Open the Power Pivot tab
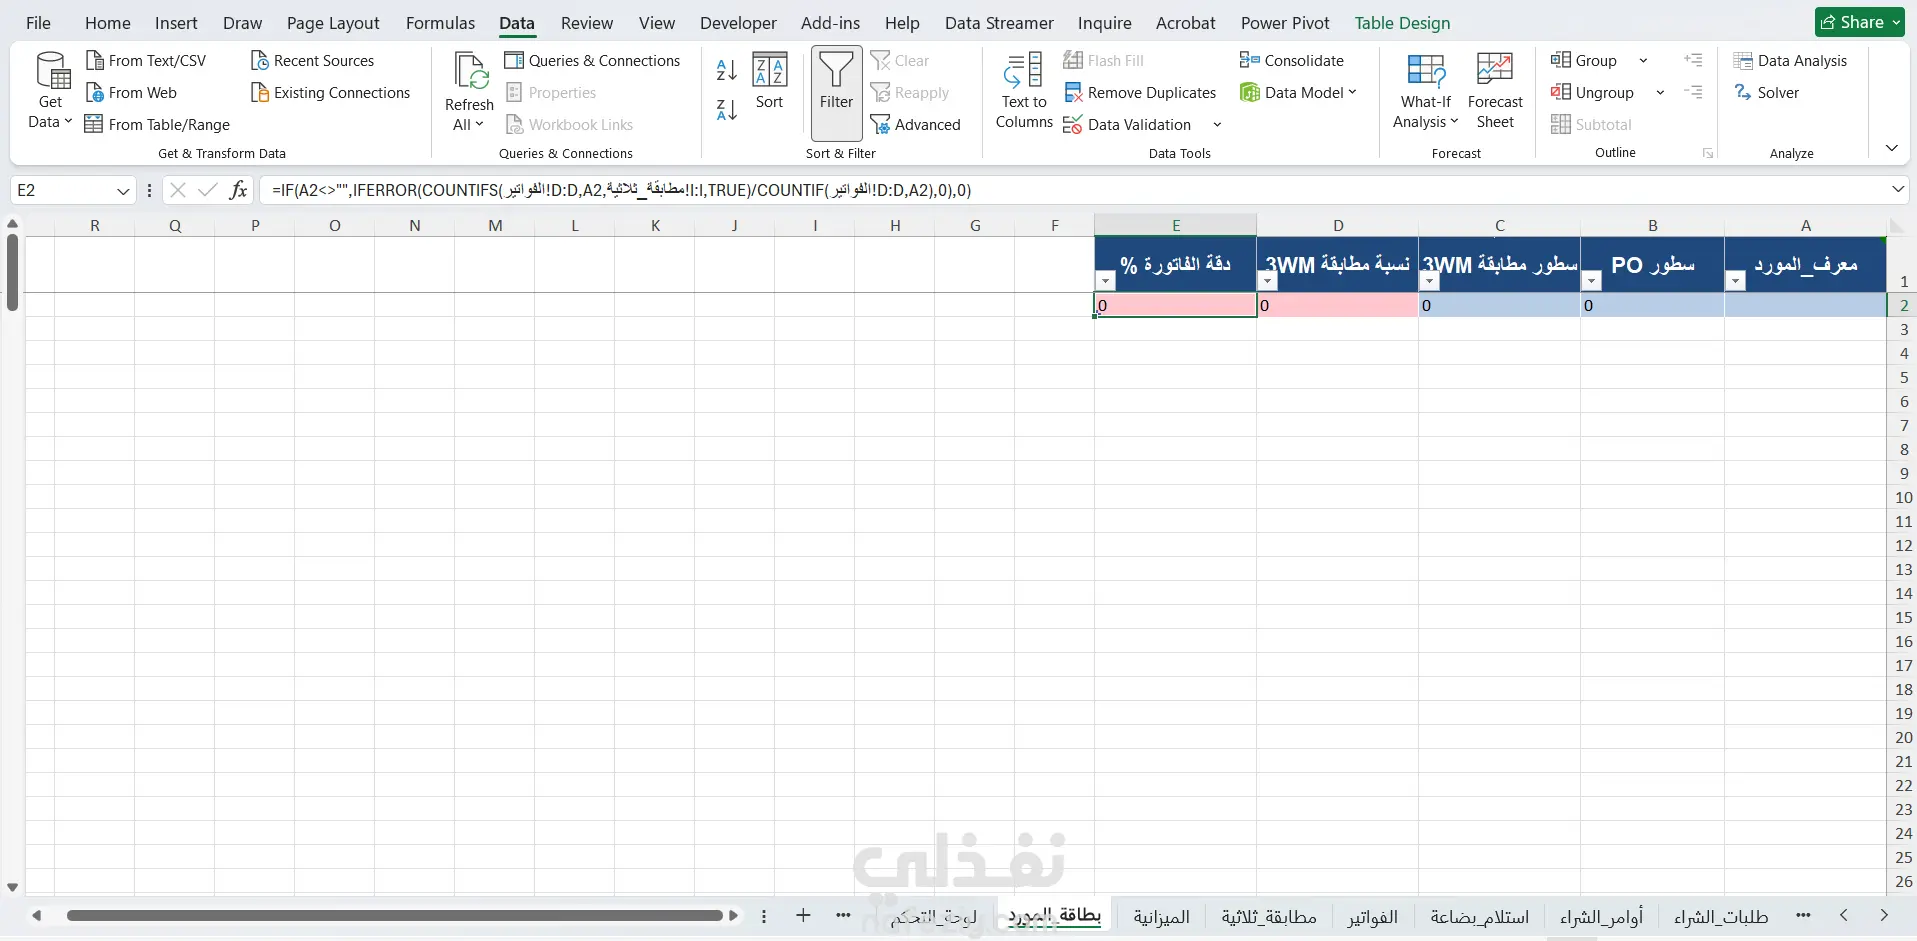Viewport: 1917px width, 941px height. pos(1285,23)
